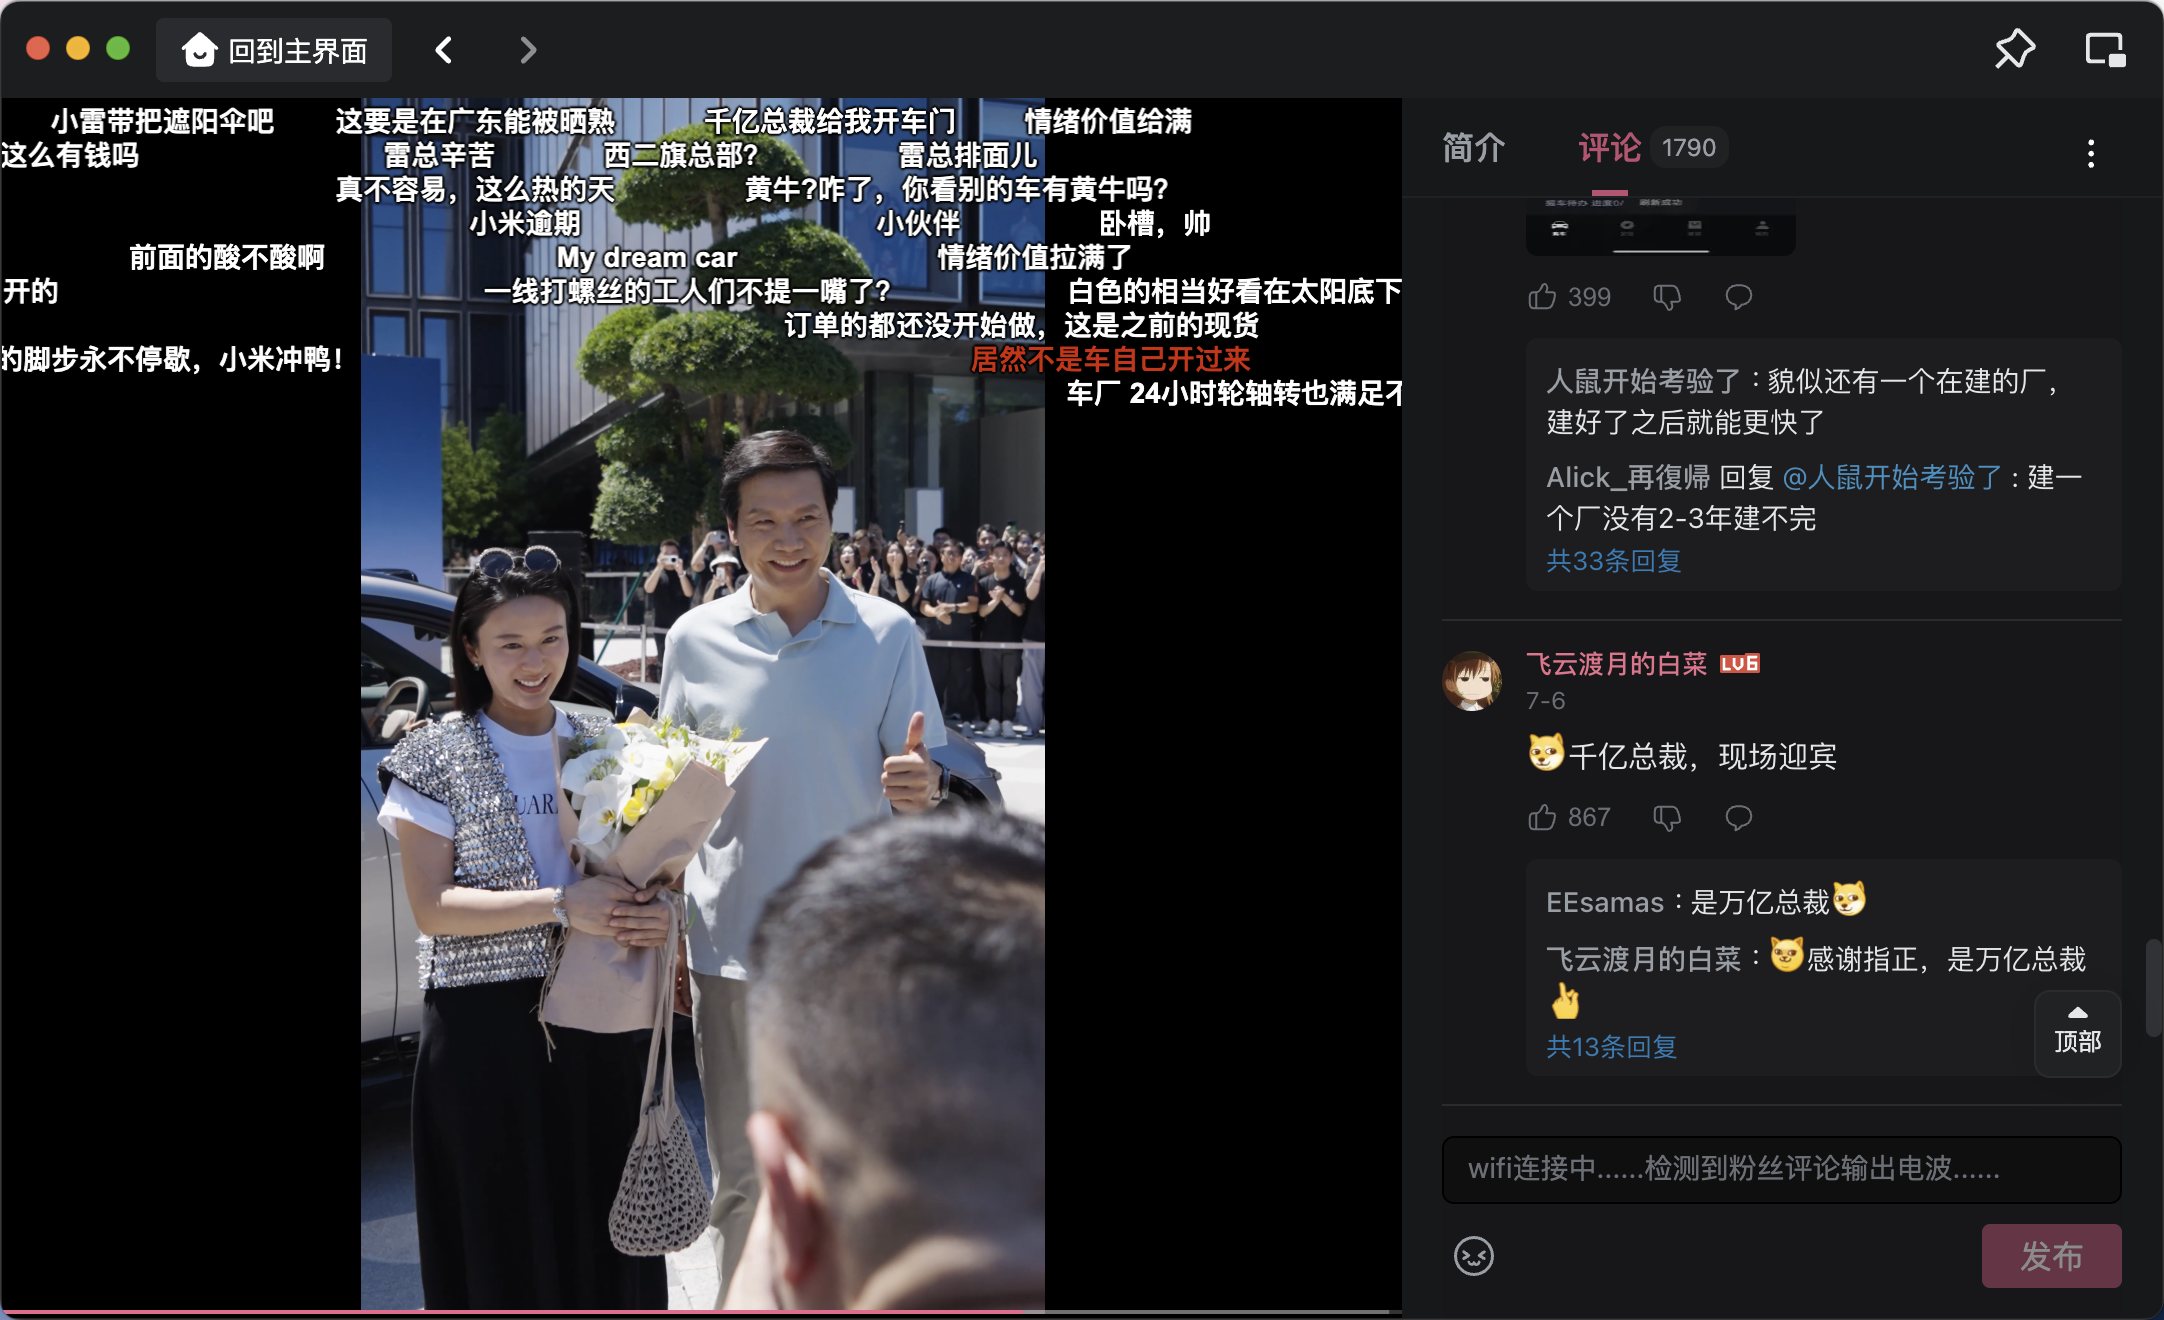Click the image thumbnail above 399 likes
This screenshot has height=1320, width=2164.
1660,226
